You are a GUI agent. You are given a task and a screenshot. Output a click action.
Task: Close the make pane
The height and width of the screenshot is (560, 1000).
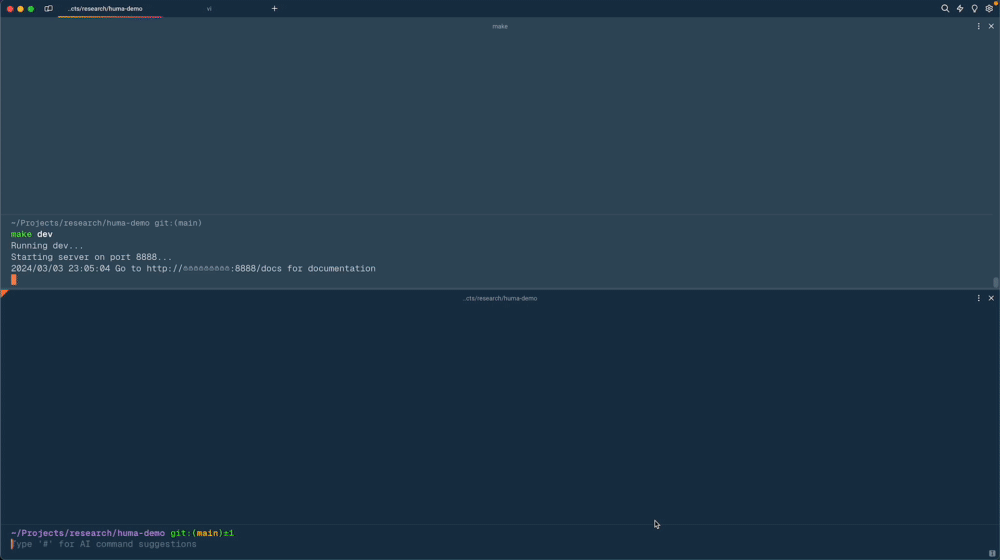991,26
